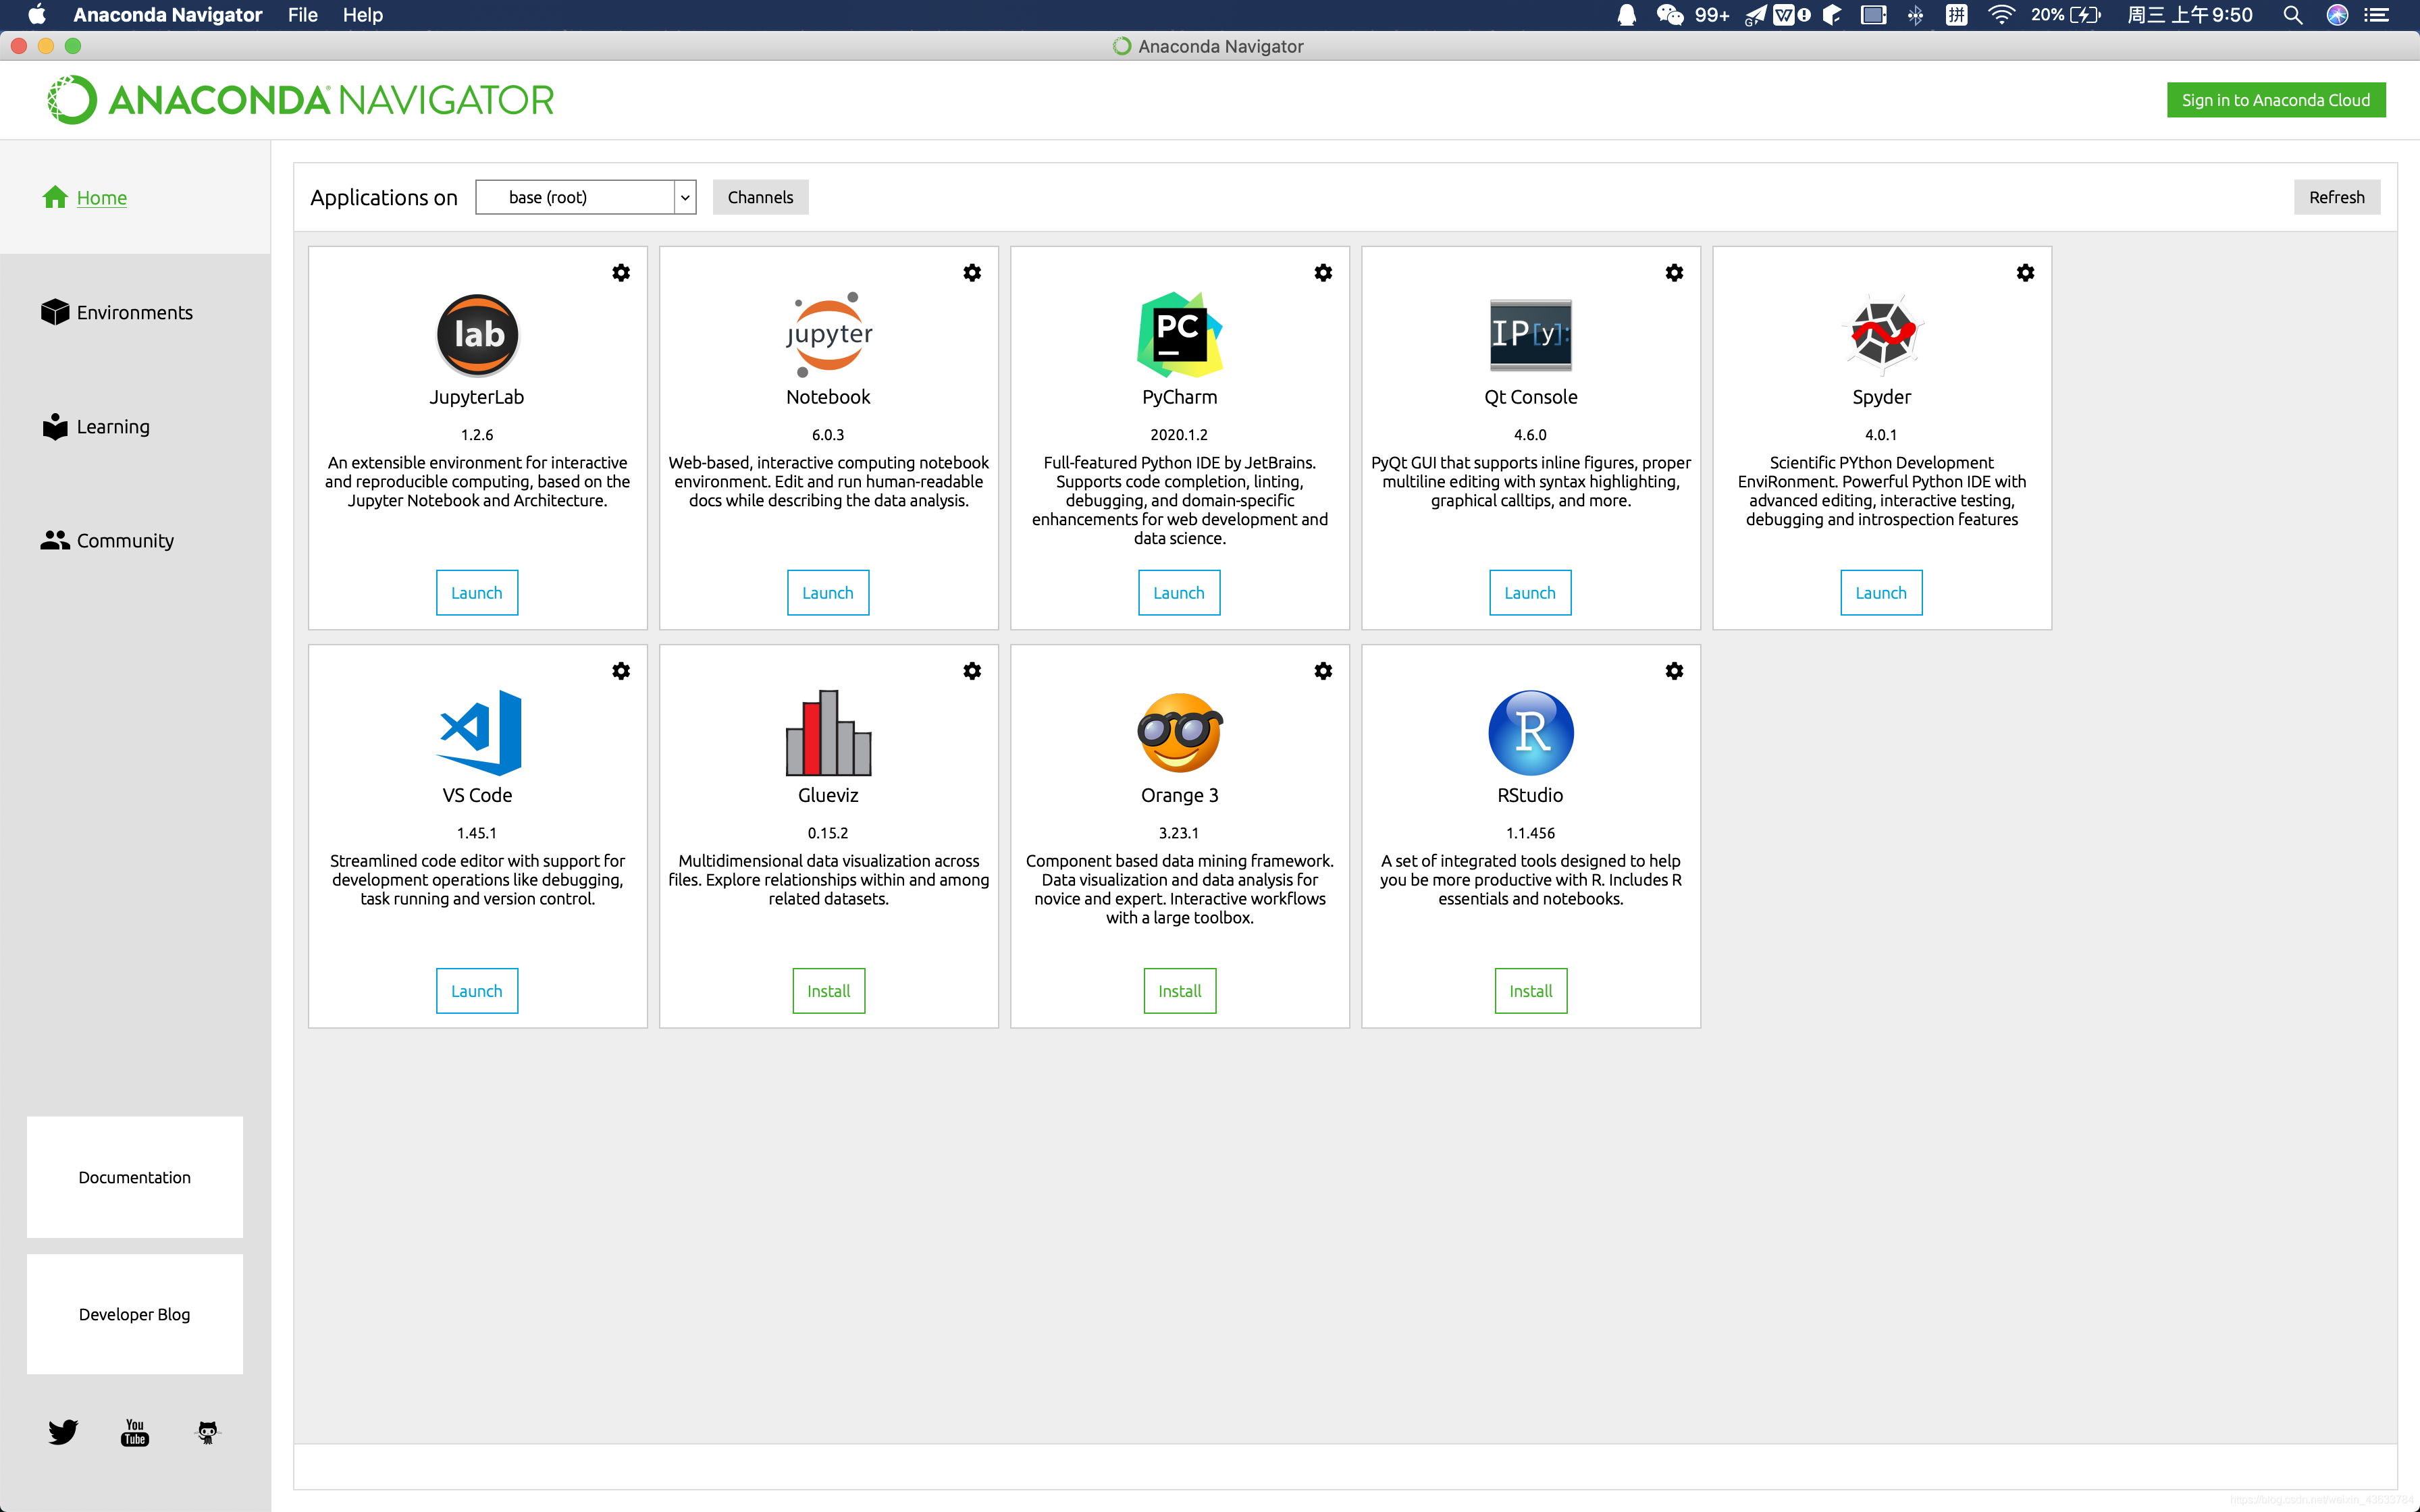Click the VS Code logo icon
2420x1512 pixels.
pos(479,733)
